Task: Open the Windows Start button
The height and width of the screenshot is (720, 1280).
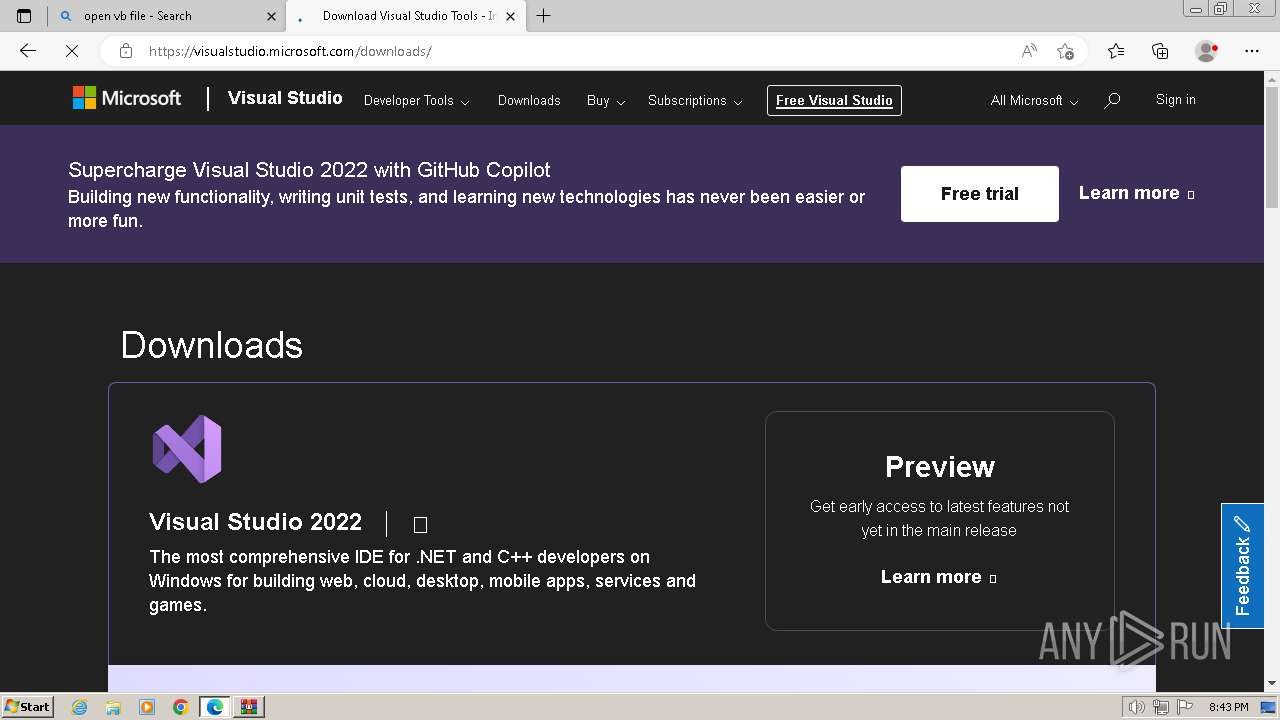Action: (x=27, y=707)
